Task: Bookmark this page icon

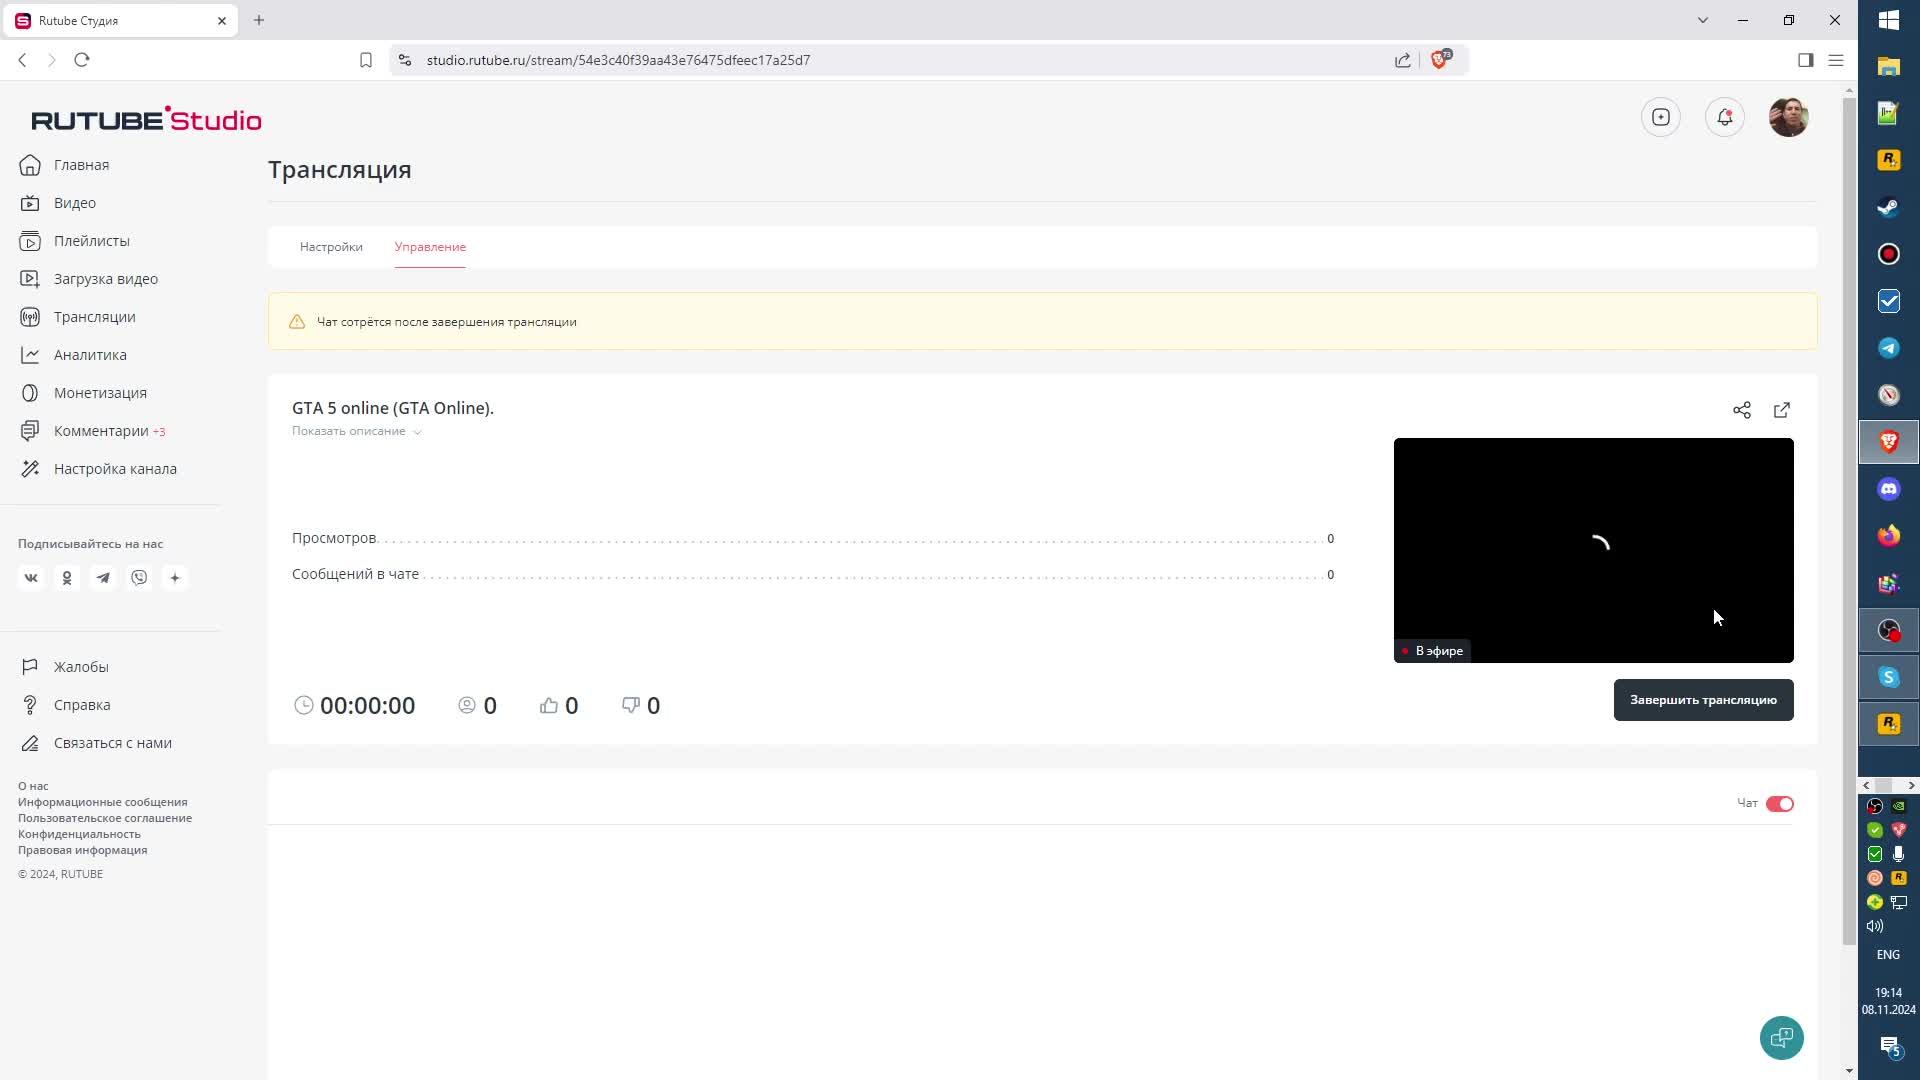Action: click(x=366, y=60)
